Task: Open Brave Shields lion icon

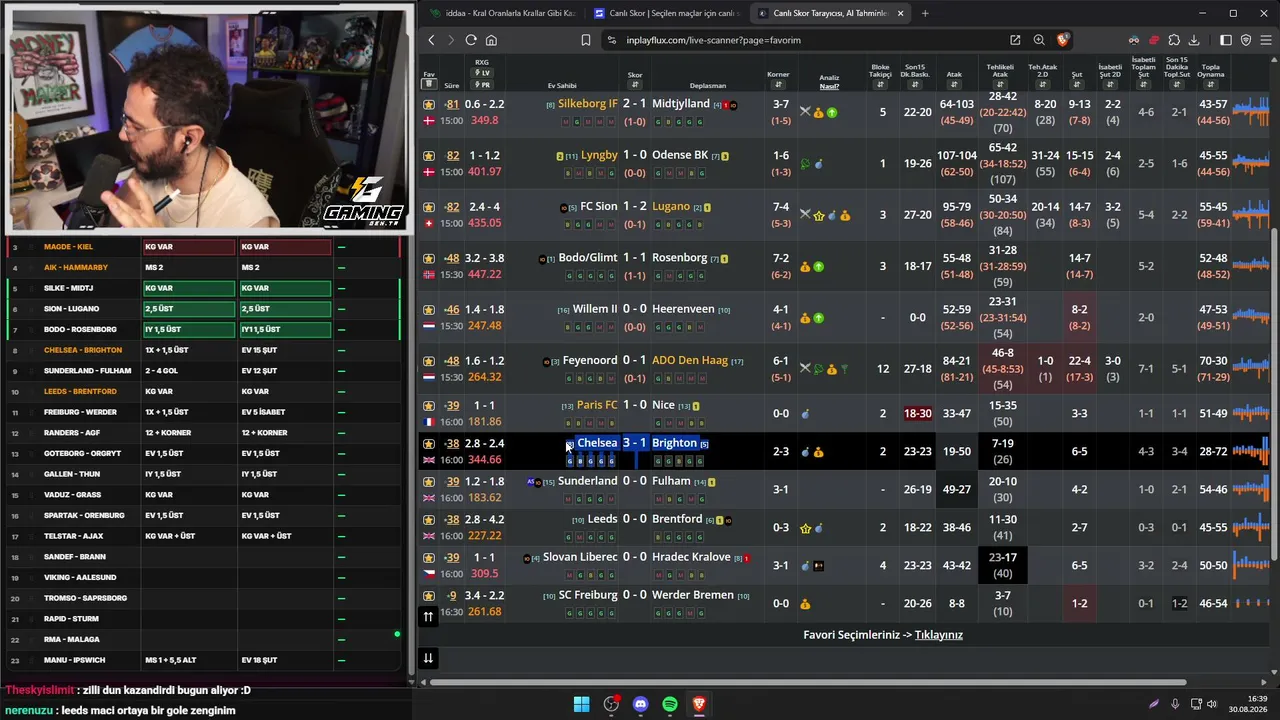Action: 1062,40
